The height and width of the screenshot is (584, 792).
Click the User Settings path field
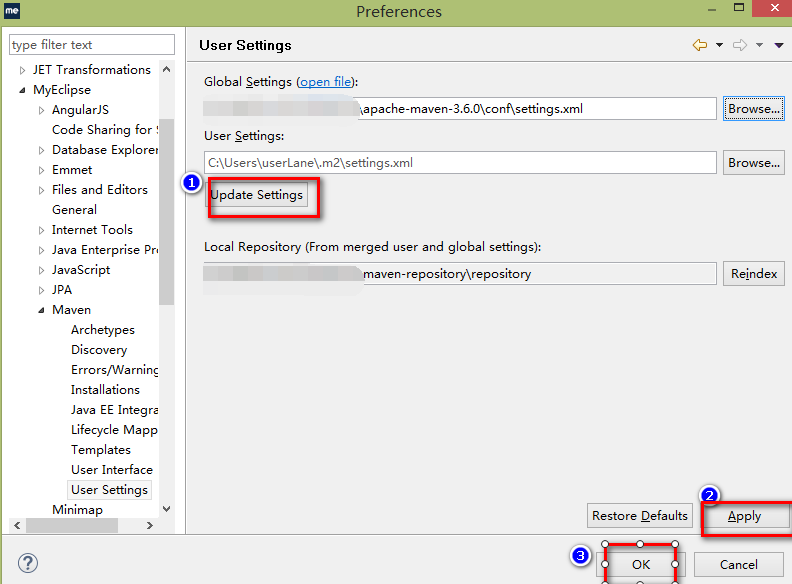tap(460, 163)
